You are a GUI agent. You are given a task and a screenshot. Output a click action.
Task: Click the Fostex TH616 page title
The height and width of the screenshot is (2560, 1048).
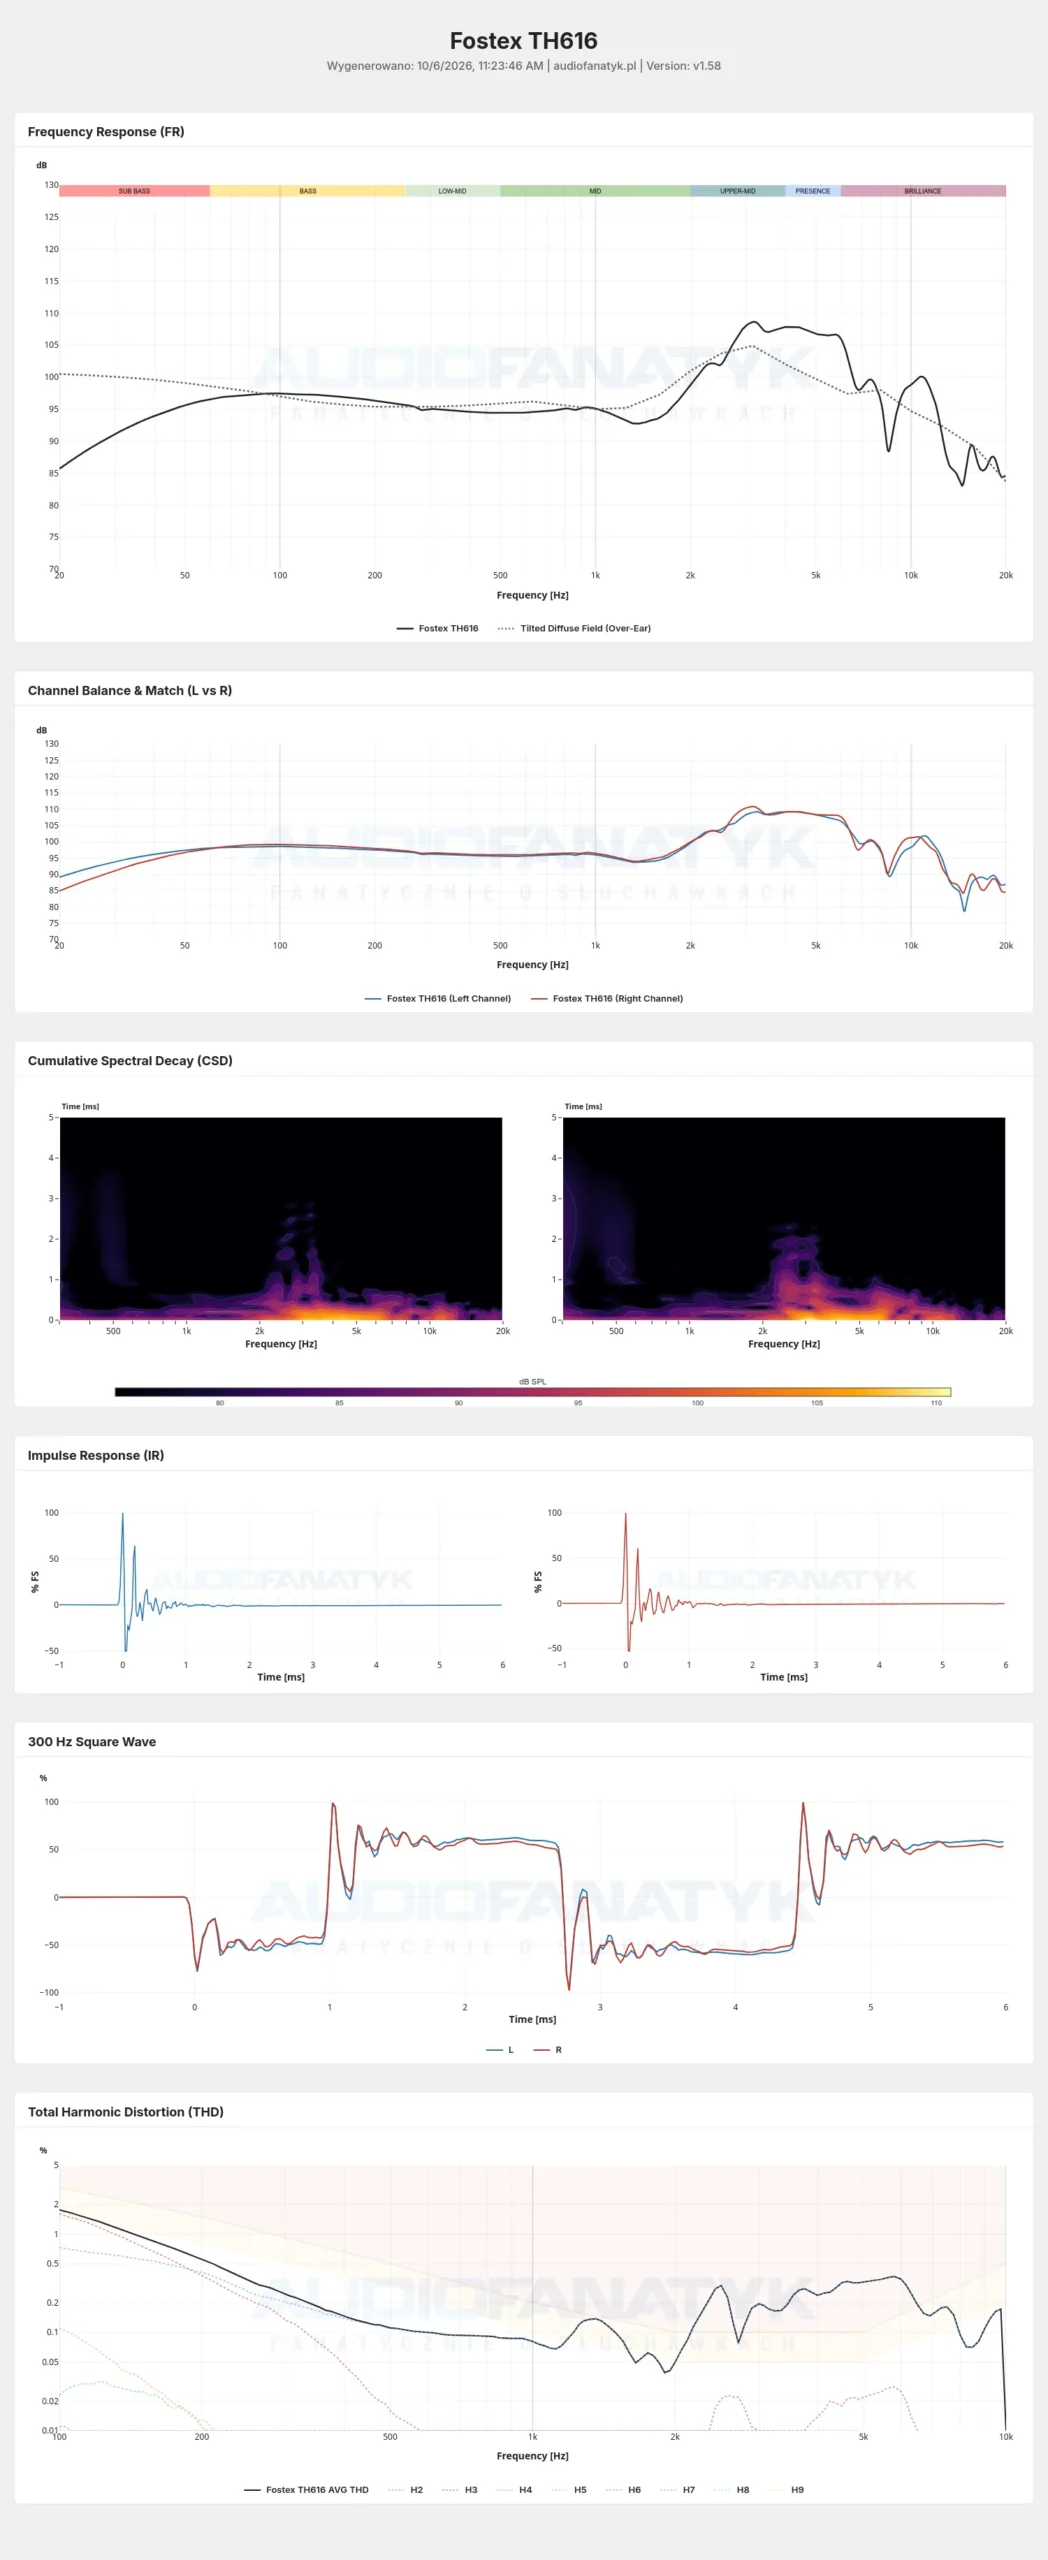(x=523, y=41)
